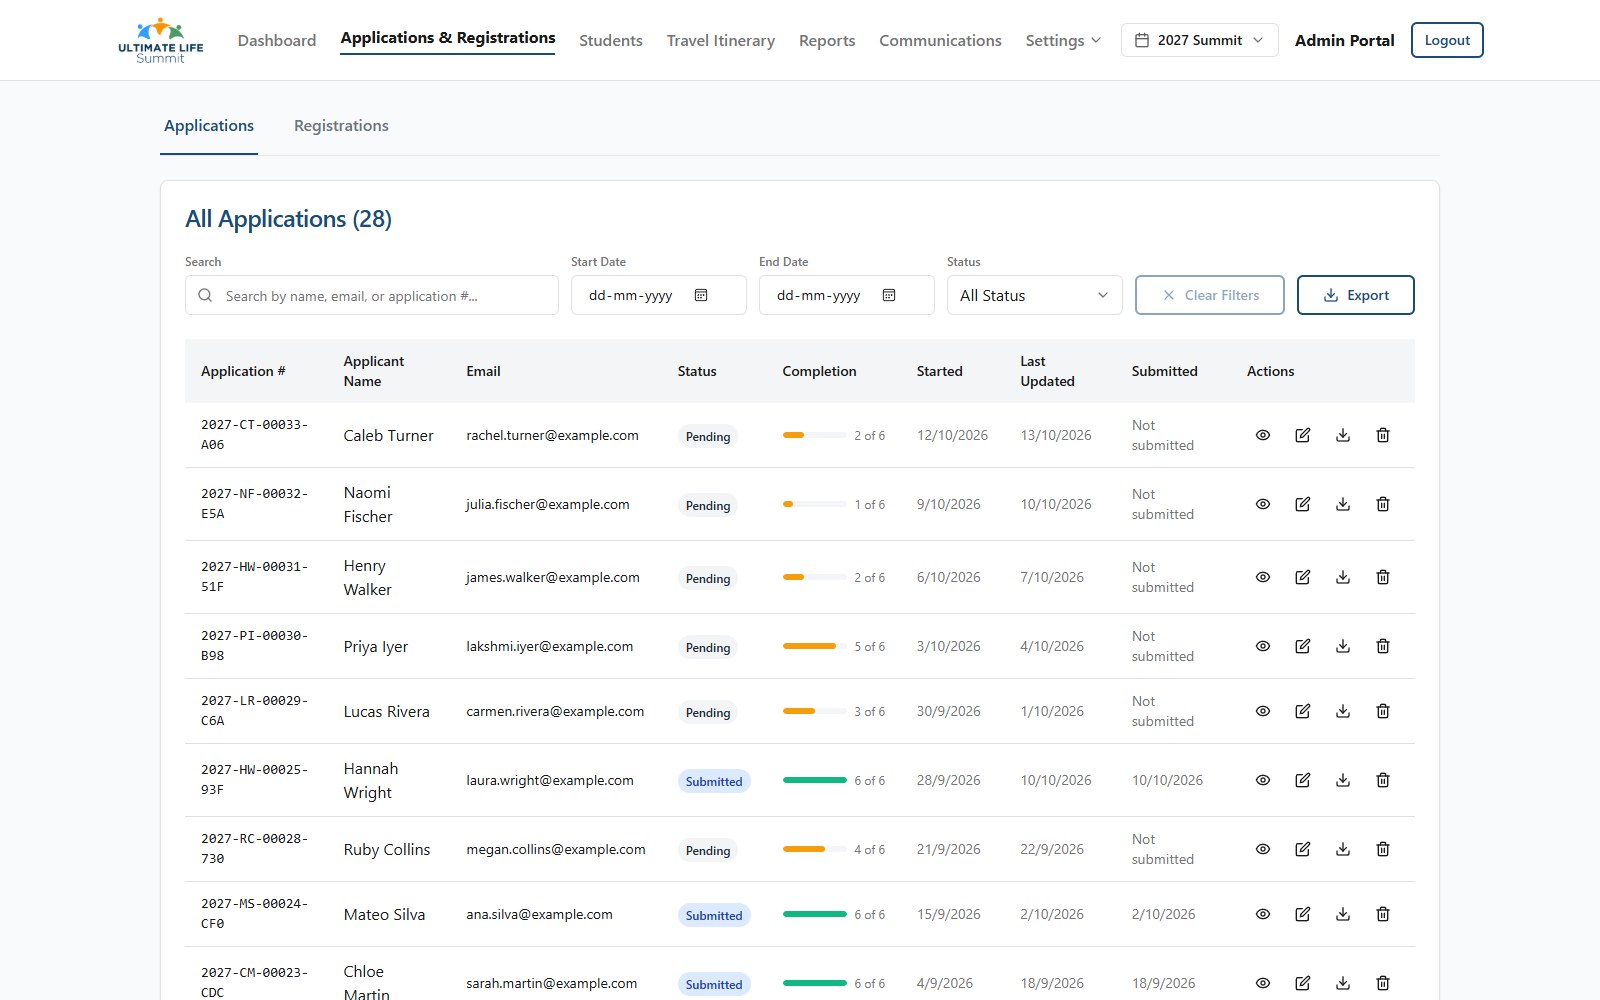1600x1000 pixels.
Task: Download Lucas Rivera's application
Action: click(x=1343, y=711)
